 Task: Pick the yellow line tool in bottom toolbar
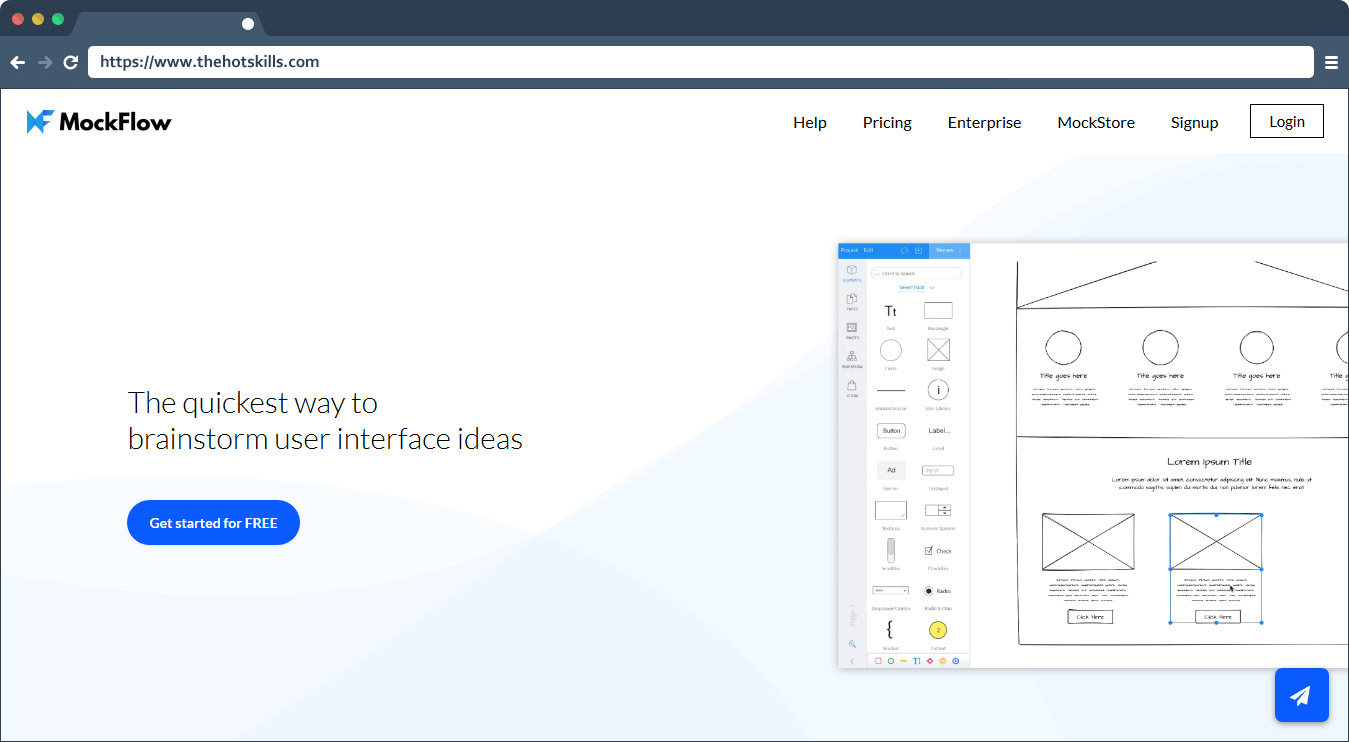(904, 661)
